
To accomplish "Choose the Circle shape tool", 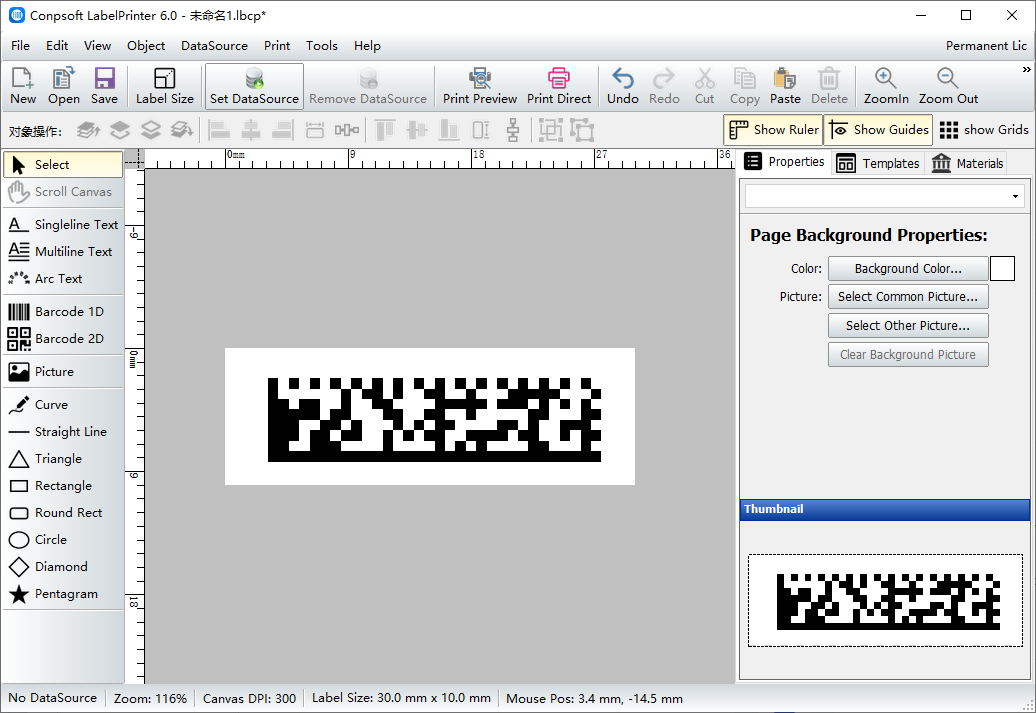I will [63, 540].
